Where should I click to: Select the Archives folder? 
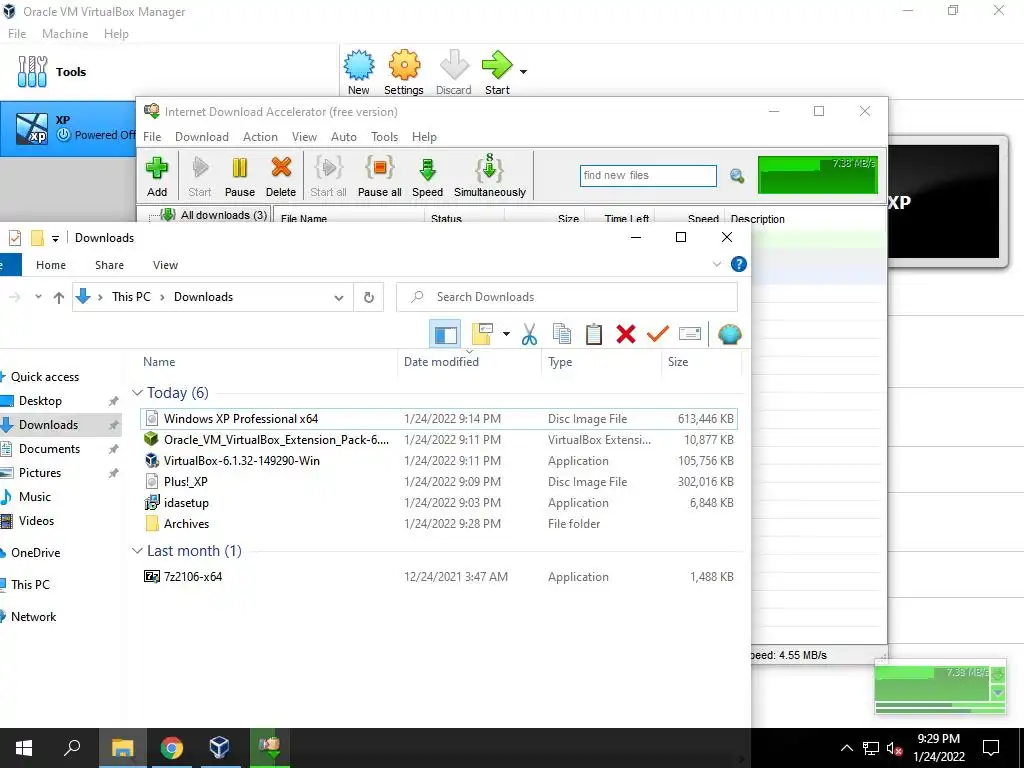(439, 524)
